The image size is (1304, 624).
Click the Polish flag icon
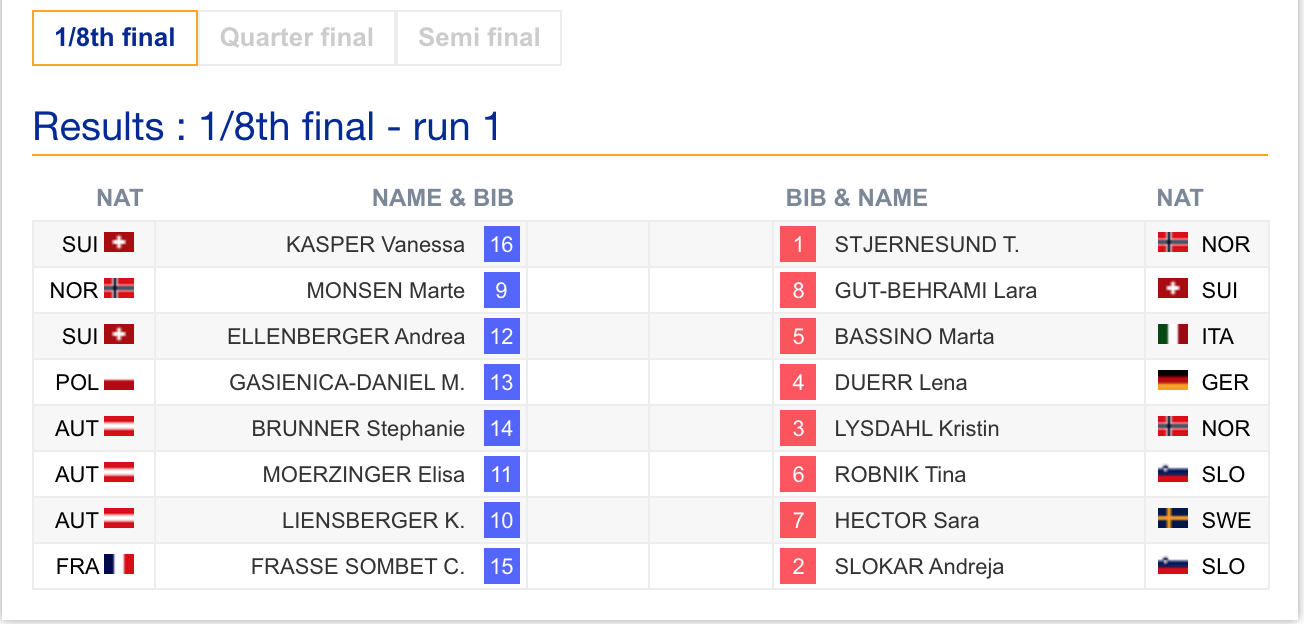click(118, 381)
